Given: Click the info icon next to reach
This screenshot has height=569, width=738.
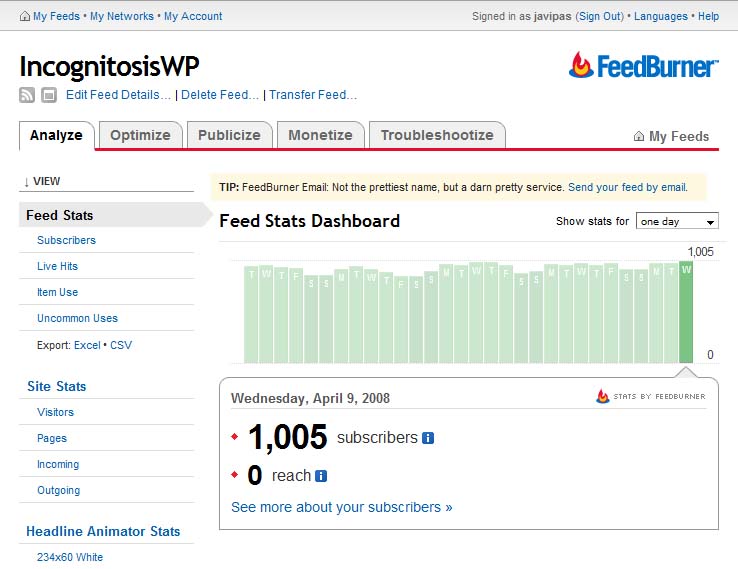Looking at the screenshot, I should (x=321, y=476).
